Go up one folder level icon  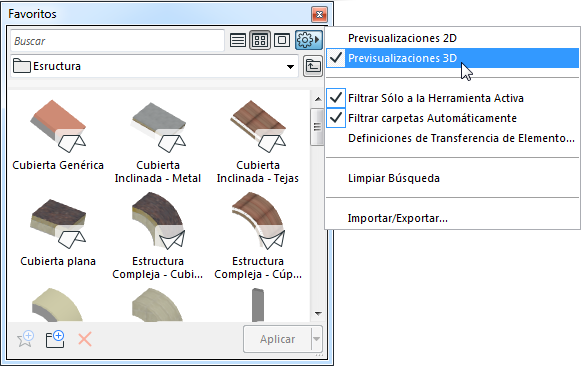(313, 66)
